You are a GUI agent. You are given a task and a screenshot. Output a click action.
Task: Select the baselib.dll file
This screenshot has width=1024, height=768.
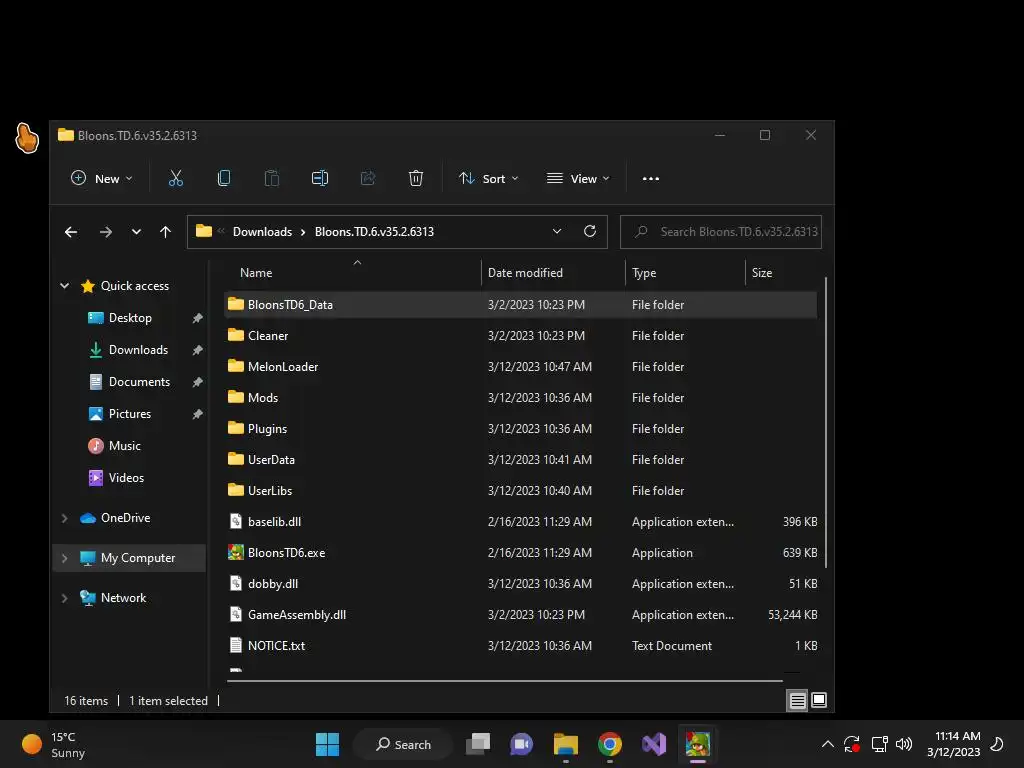coord(520,522)
